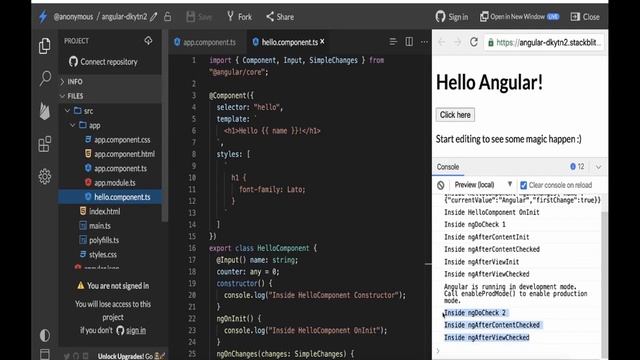Click the console vertical scrollbar
This screenshot has width=640, height=360.
604,283
